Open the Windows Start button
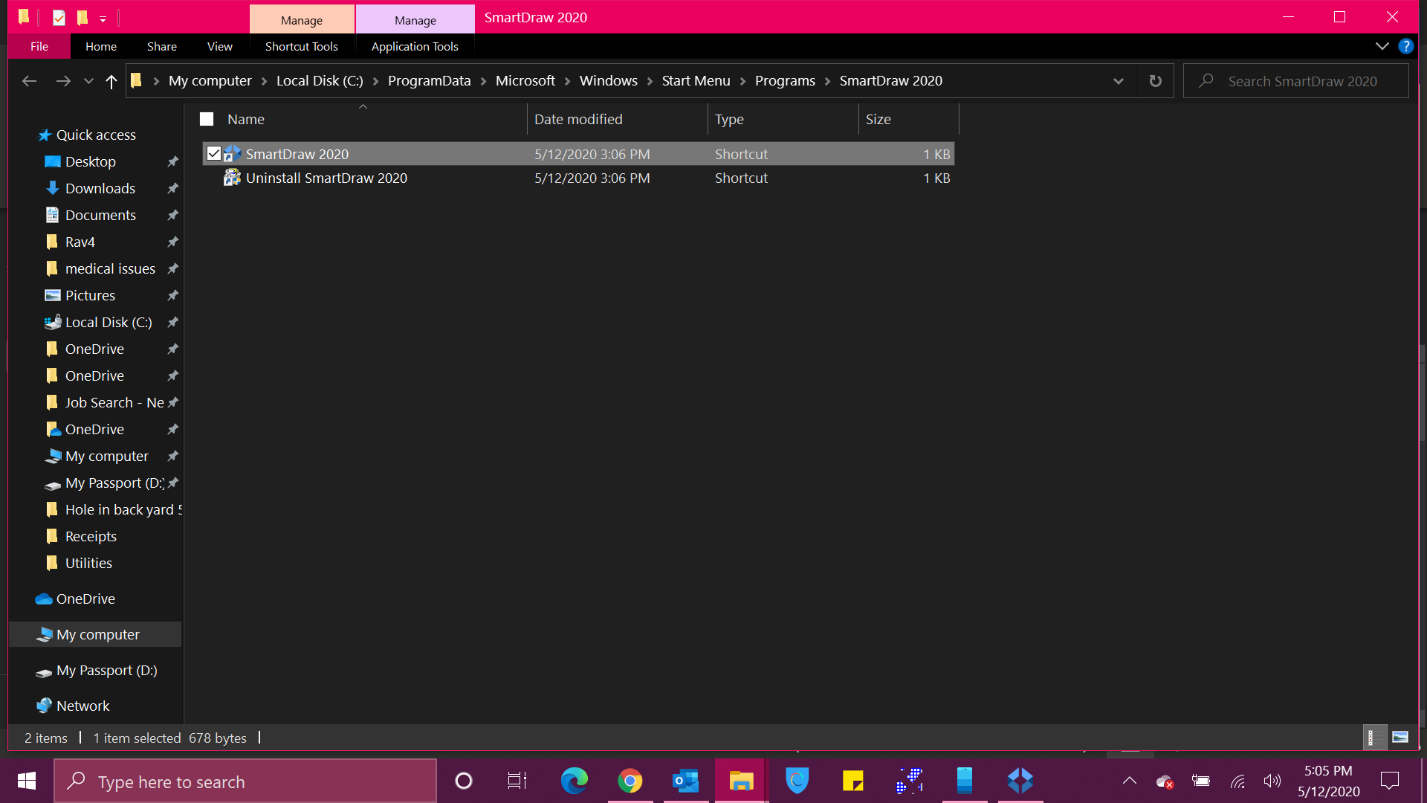The image size is (1427, 803). pos(26,781)
